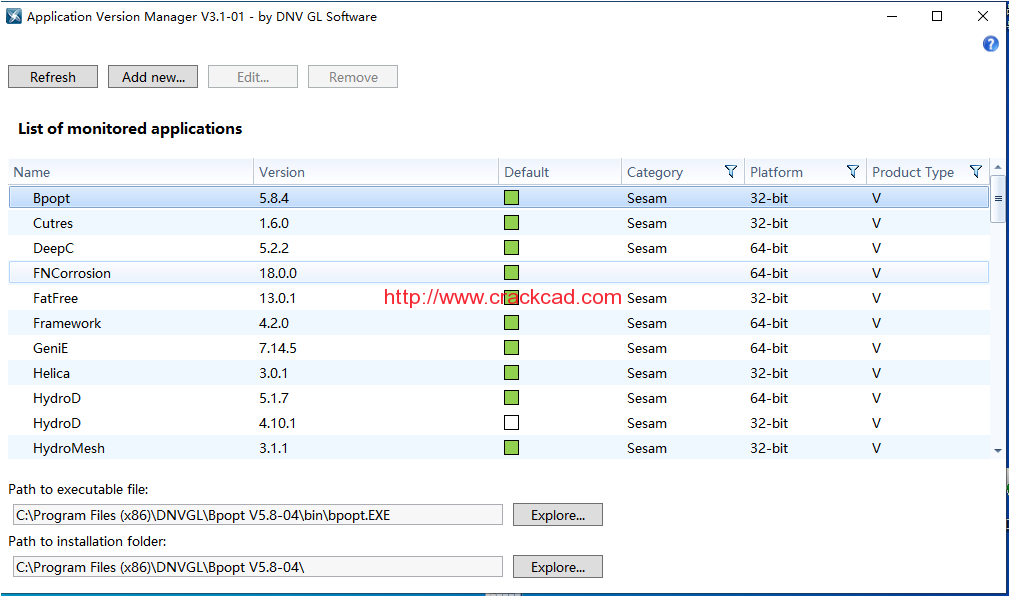The height and width of the screenshot is (597, 1010).
Task: Toggle Default checkbox for Bpopt
Action: coord(511,198)
